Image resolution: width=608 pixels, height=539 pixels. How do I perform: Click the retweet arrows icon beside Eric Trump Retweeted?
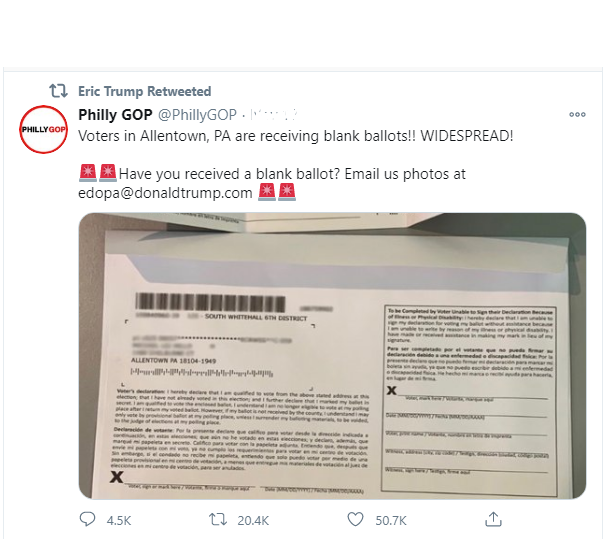(x=58, y=91)
